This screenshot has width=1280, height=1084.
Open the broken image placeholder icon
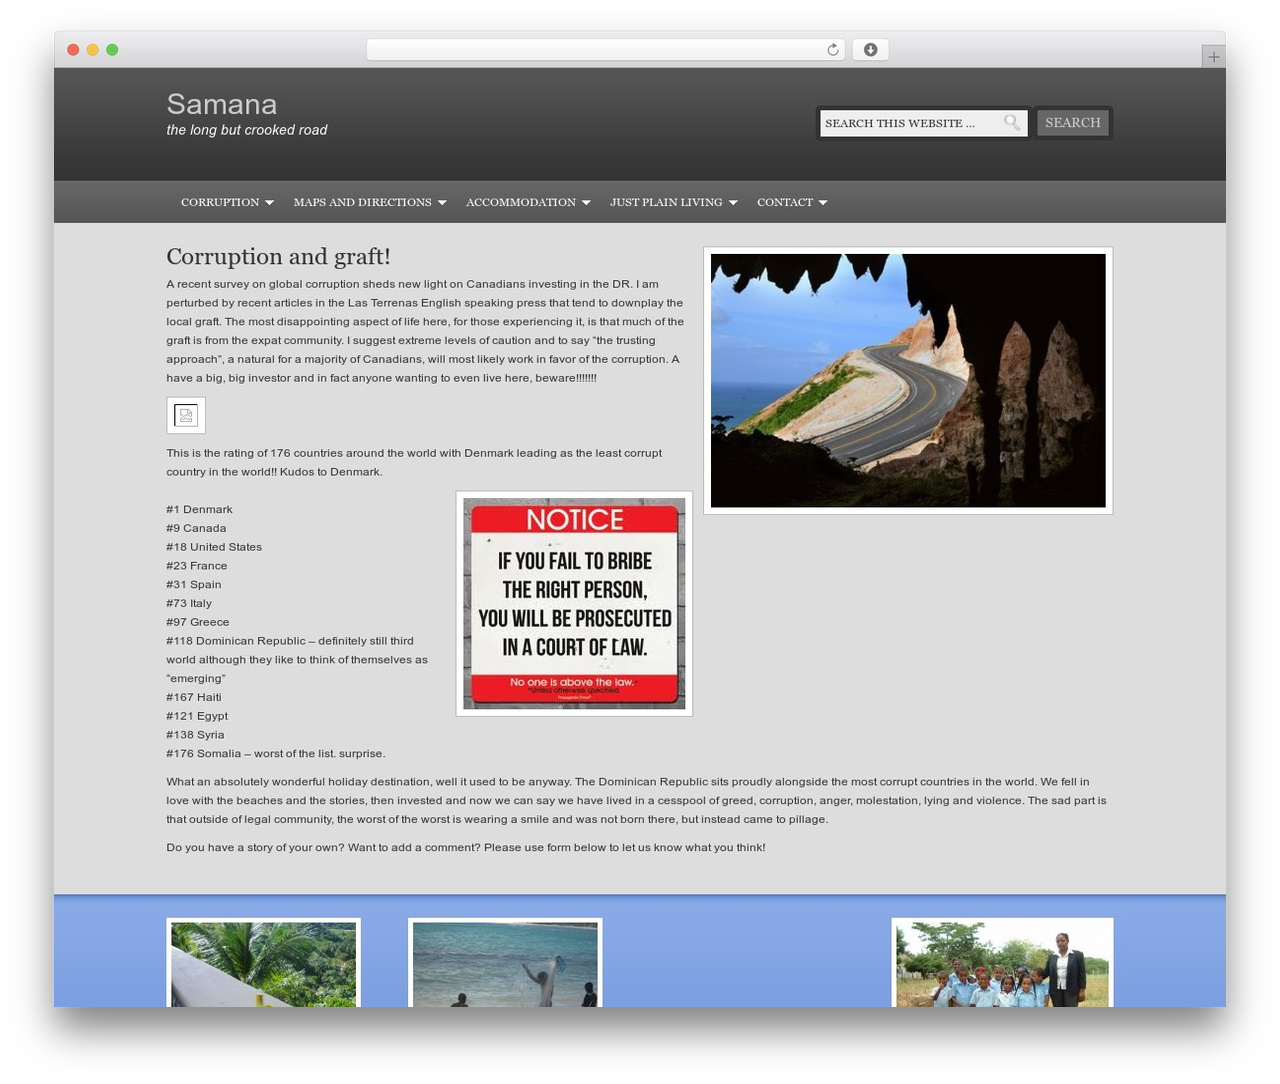click(186, 415)
